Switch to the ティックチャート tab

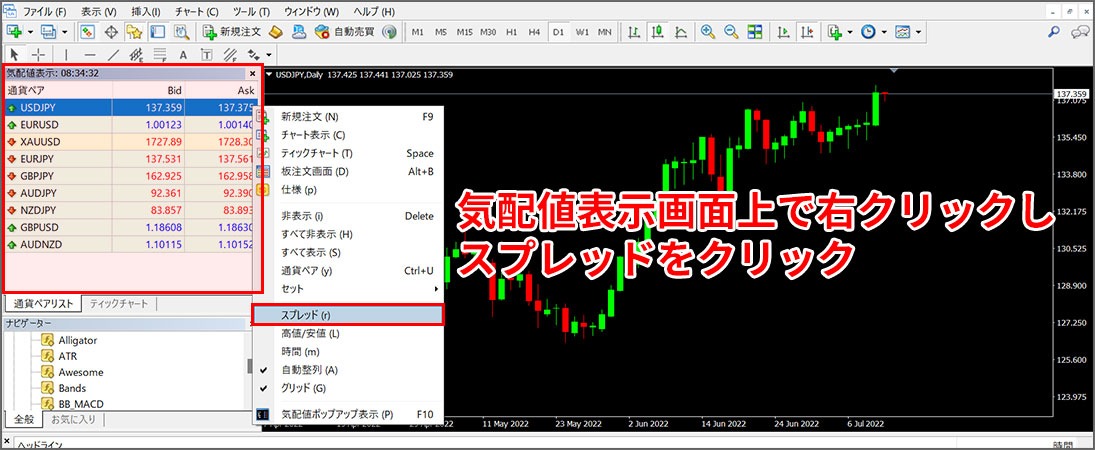coord(119,304)
